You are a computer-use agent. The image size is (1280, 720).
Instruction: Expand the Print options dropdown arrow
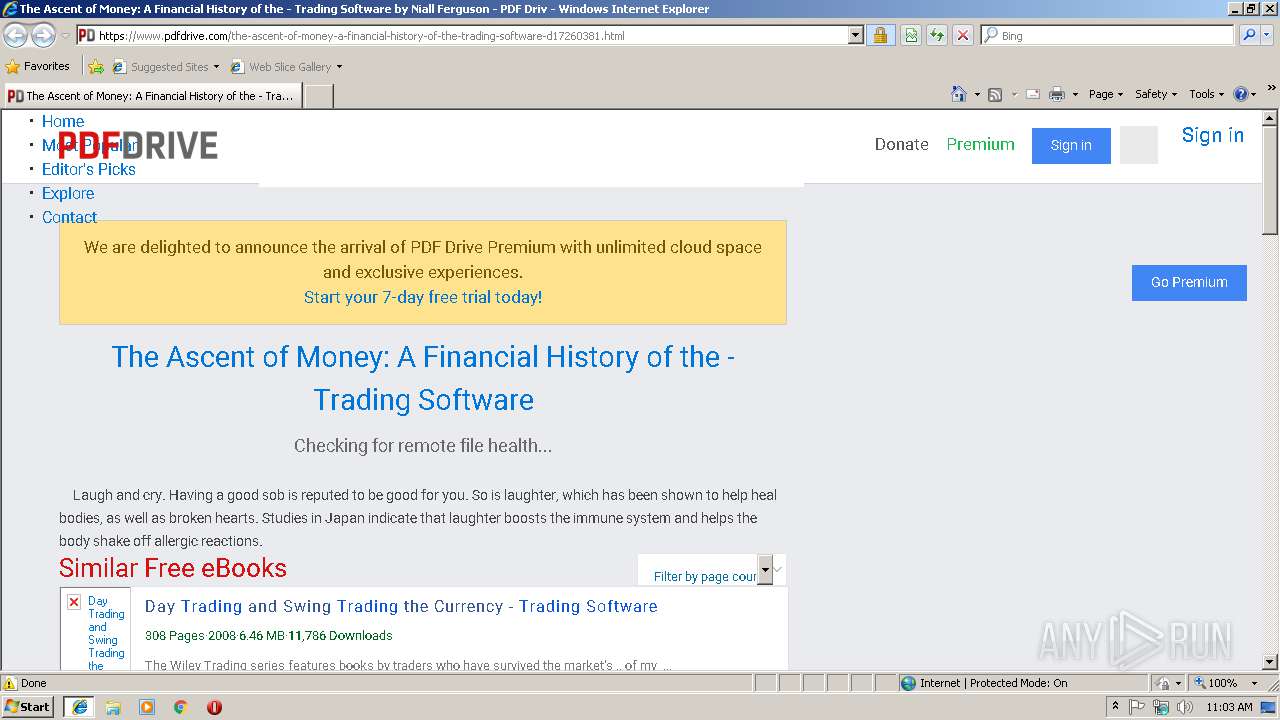(x=1075, y=94)
